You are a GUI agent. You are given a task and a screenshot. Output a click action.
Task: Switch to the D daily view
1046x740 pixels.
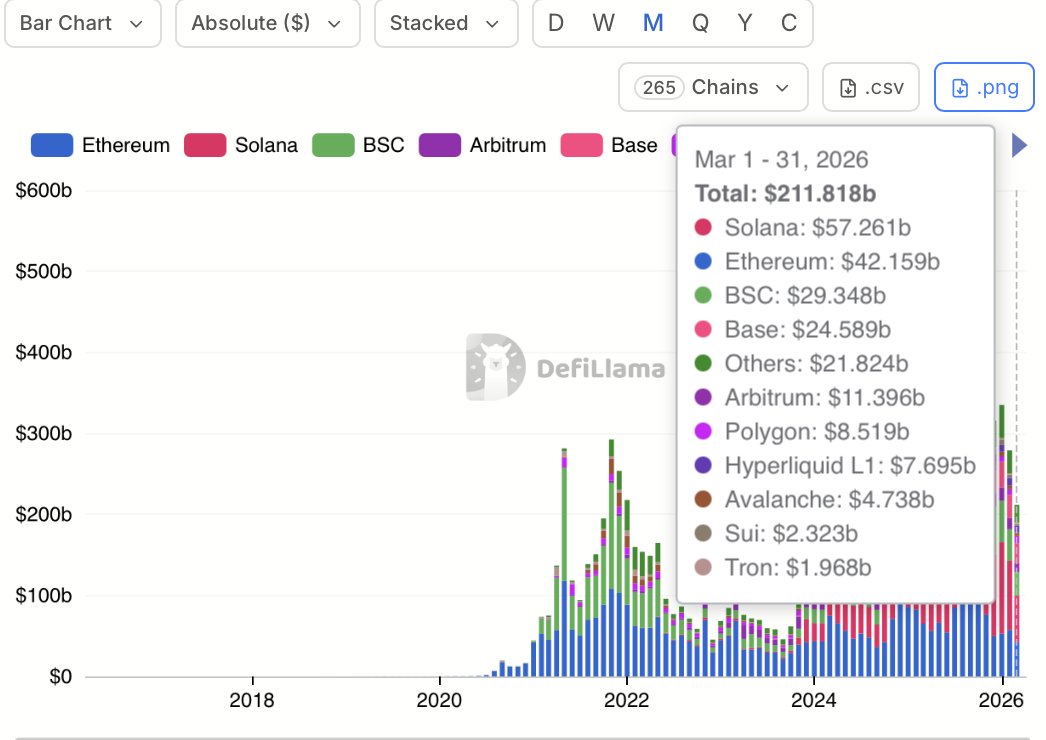point(555,23)
